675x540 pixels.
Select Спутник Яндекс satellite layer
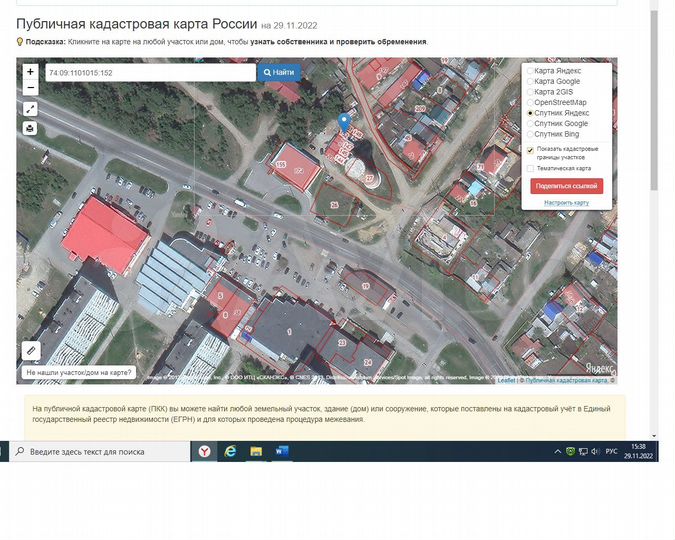(x=558, y=113)
